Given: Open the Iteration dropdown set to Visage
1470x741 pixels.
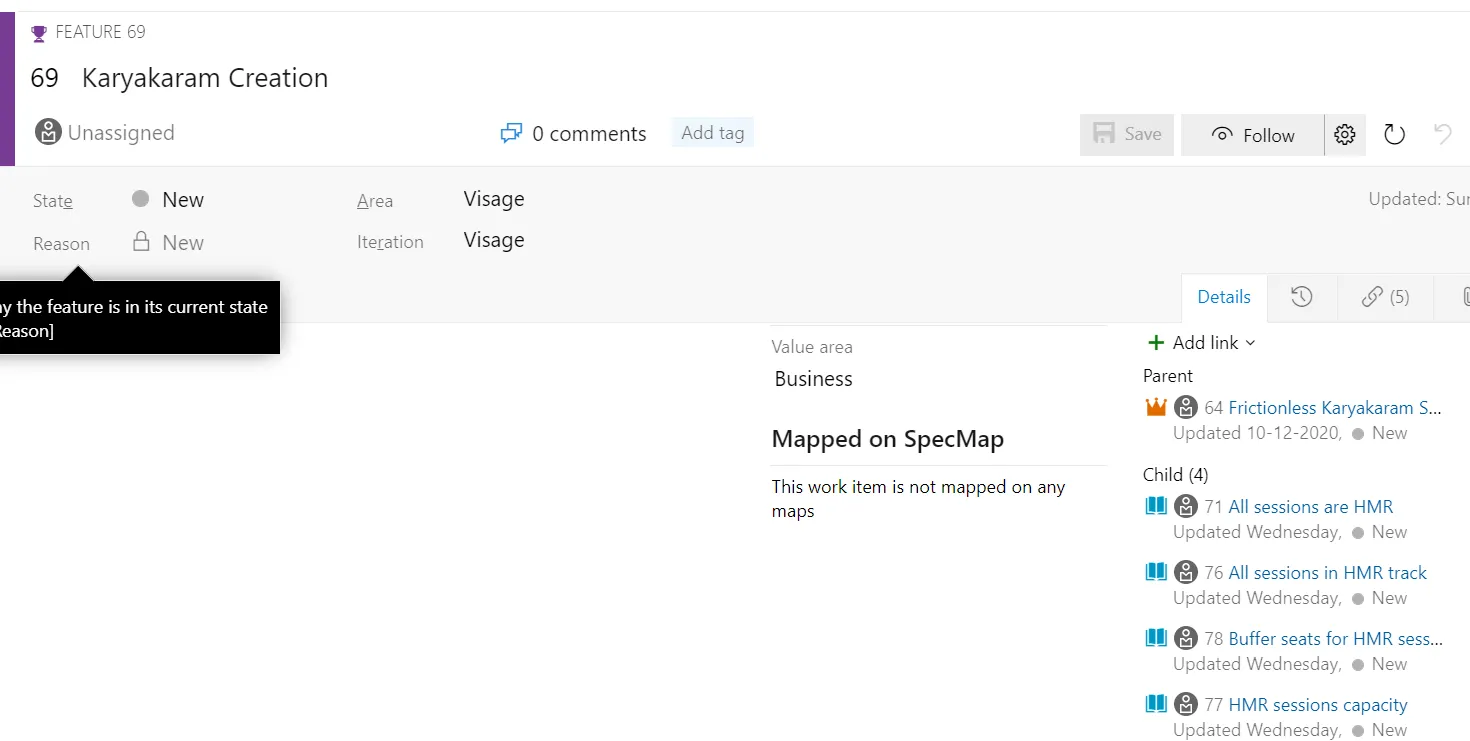Looking at the screenshot, I should click(494, 240).
